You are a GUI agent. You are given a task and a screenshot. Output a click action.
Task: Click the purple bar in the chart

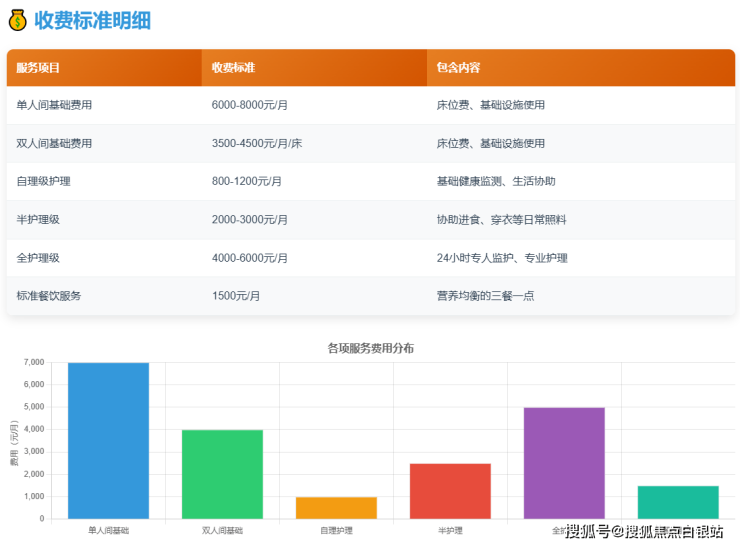[x=564, y=462]
